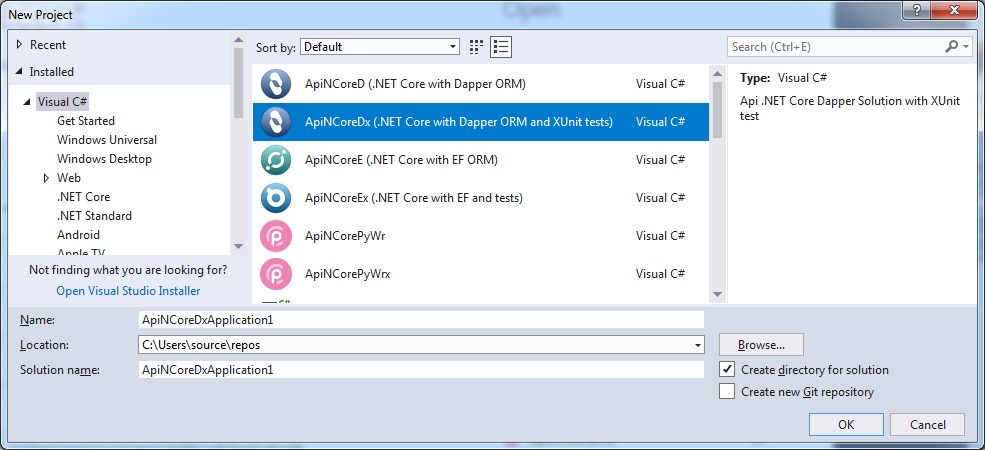Expand the Web tree node
The image size is (986, 450).
pyautogui.click(x=47, y=178)
